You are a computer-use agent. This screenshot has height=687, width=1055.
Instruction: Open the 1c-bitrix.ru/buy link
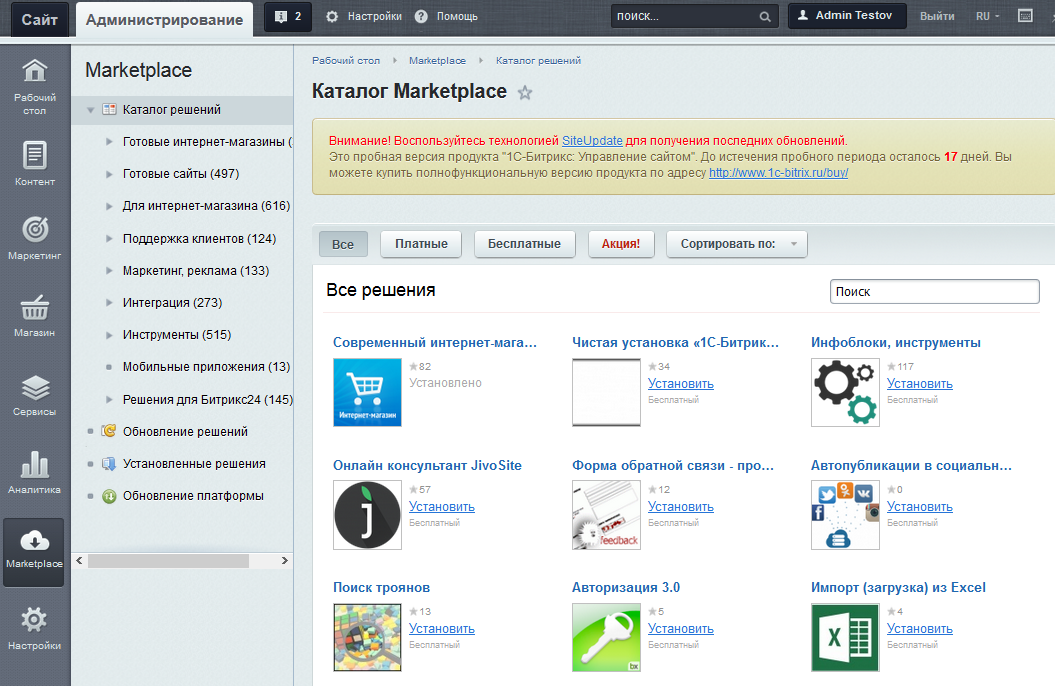(x=778, y=172)
